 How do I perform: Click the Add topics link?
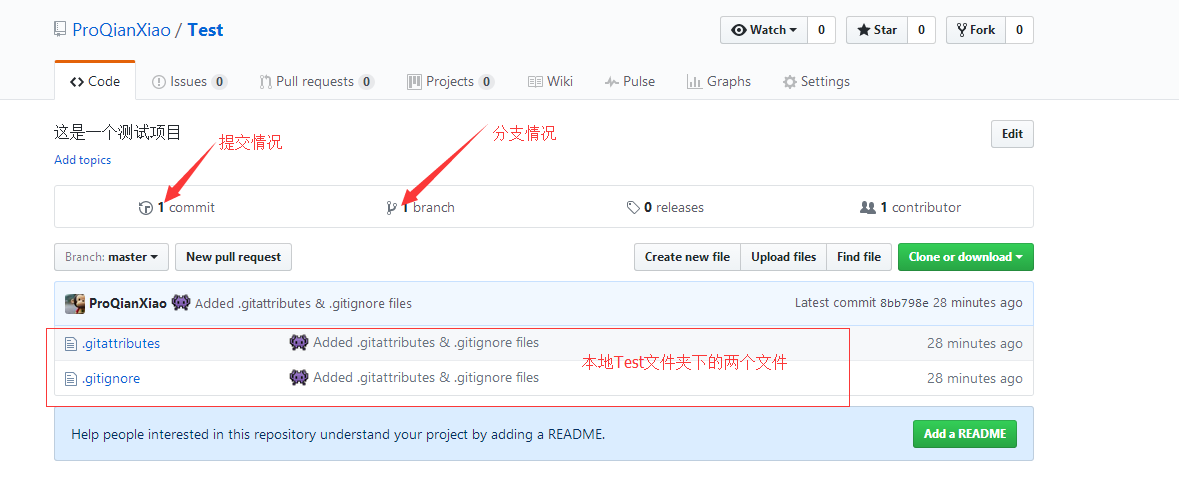[x=83, y=160]
